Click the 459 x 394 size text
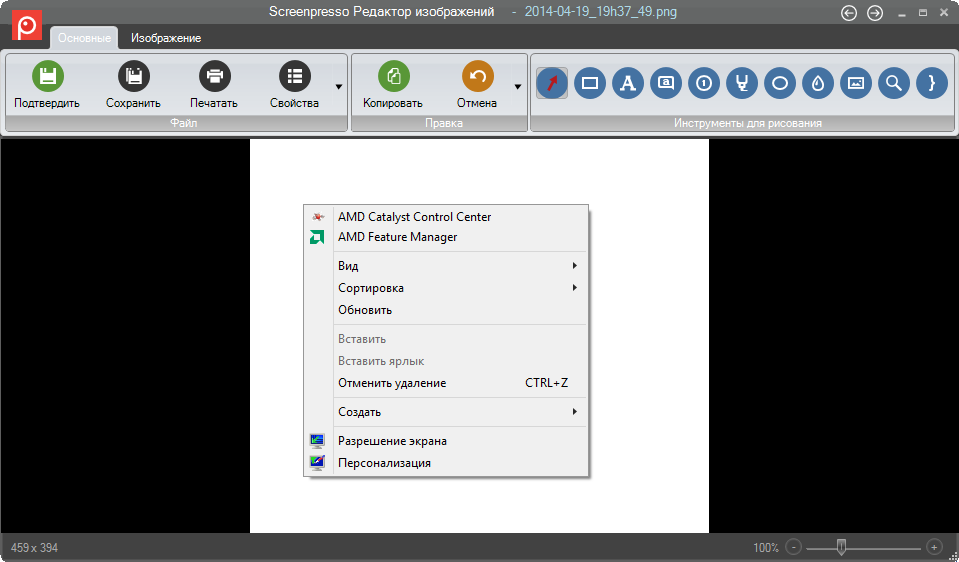Viewport: 959px width, 562px height. coord(34,548)
